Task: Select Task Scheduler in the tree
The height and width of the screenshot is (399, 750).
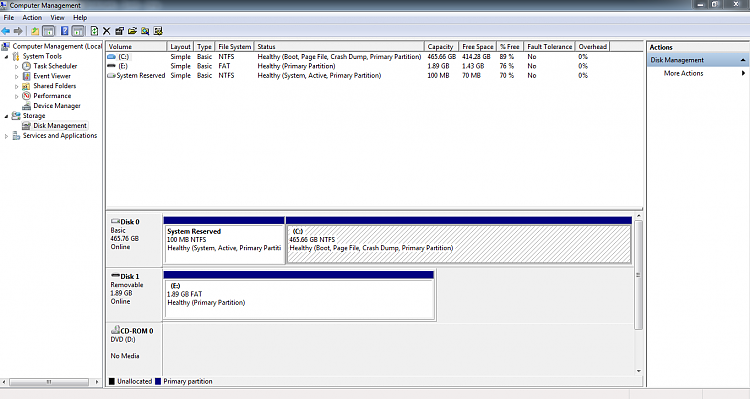Action: click(x=55, y=66)
